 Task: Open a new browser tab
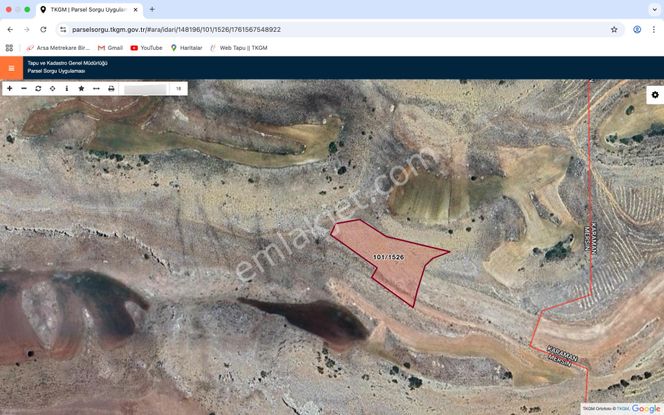pyautogui.click(x=152, y=9)
